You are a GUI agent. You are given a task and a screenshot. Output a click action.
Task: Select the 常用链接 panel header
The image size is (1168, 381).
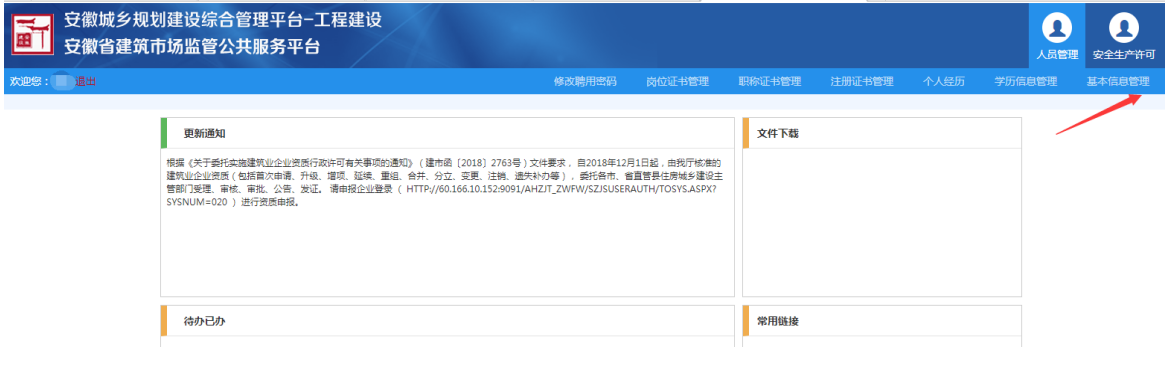point(882,321)
